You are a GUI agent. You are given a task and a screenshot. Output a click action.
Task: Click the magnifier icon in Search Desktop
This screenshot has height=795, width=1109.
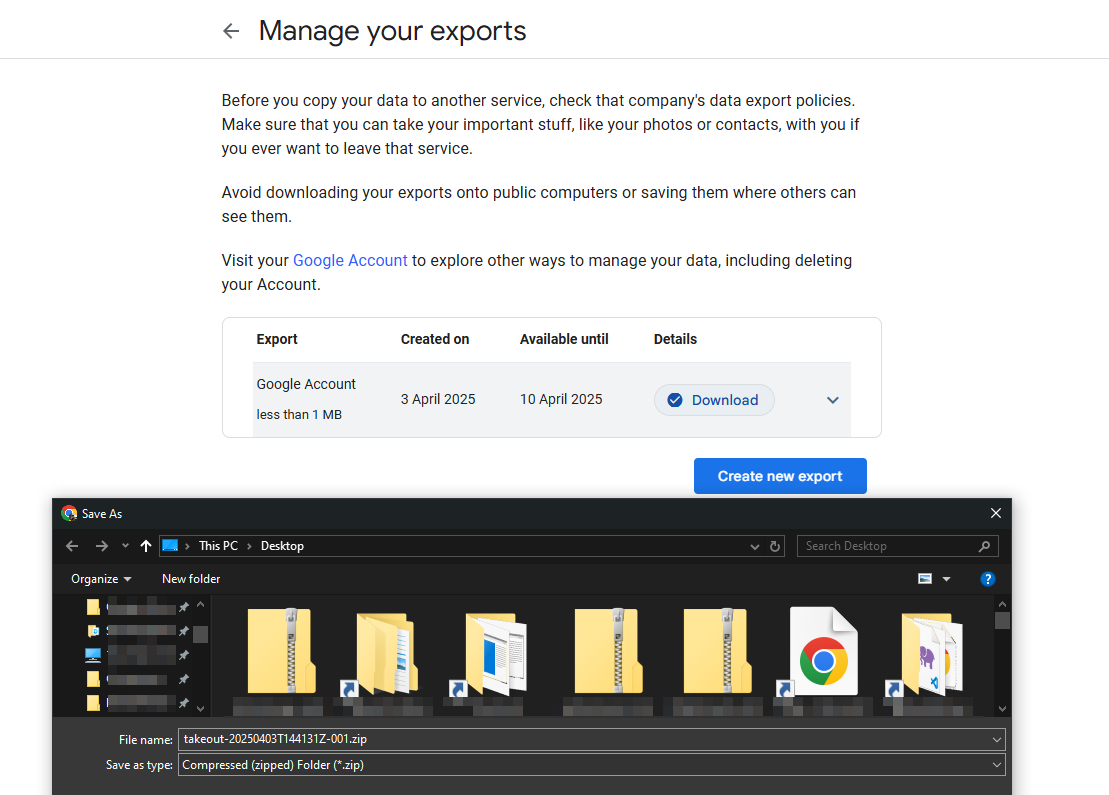[984, 546]
